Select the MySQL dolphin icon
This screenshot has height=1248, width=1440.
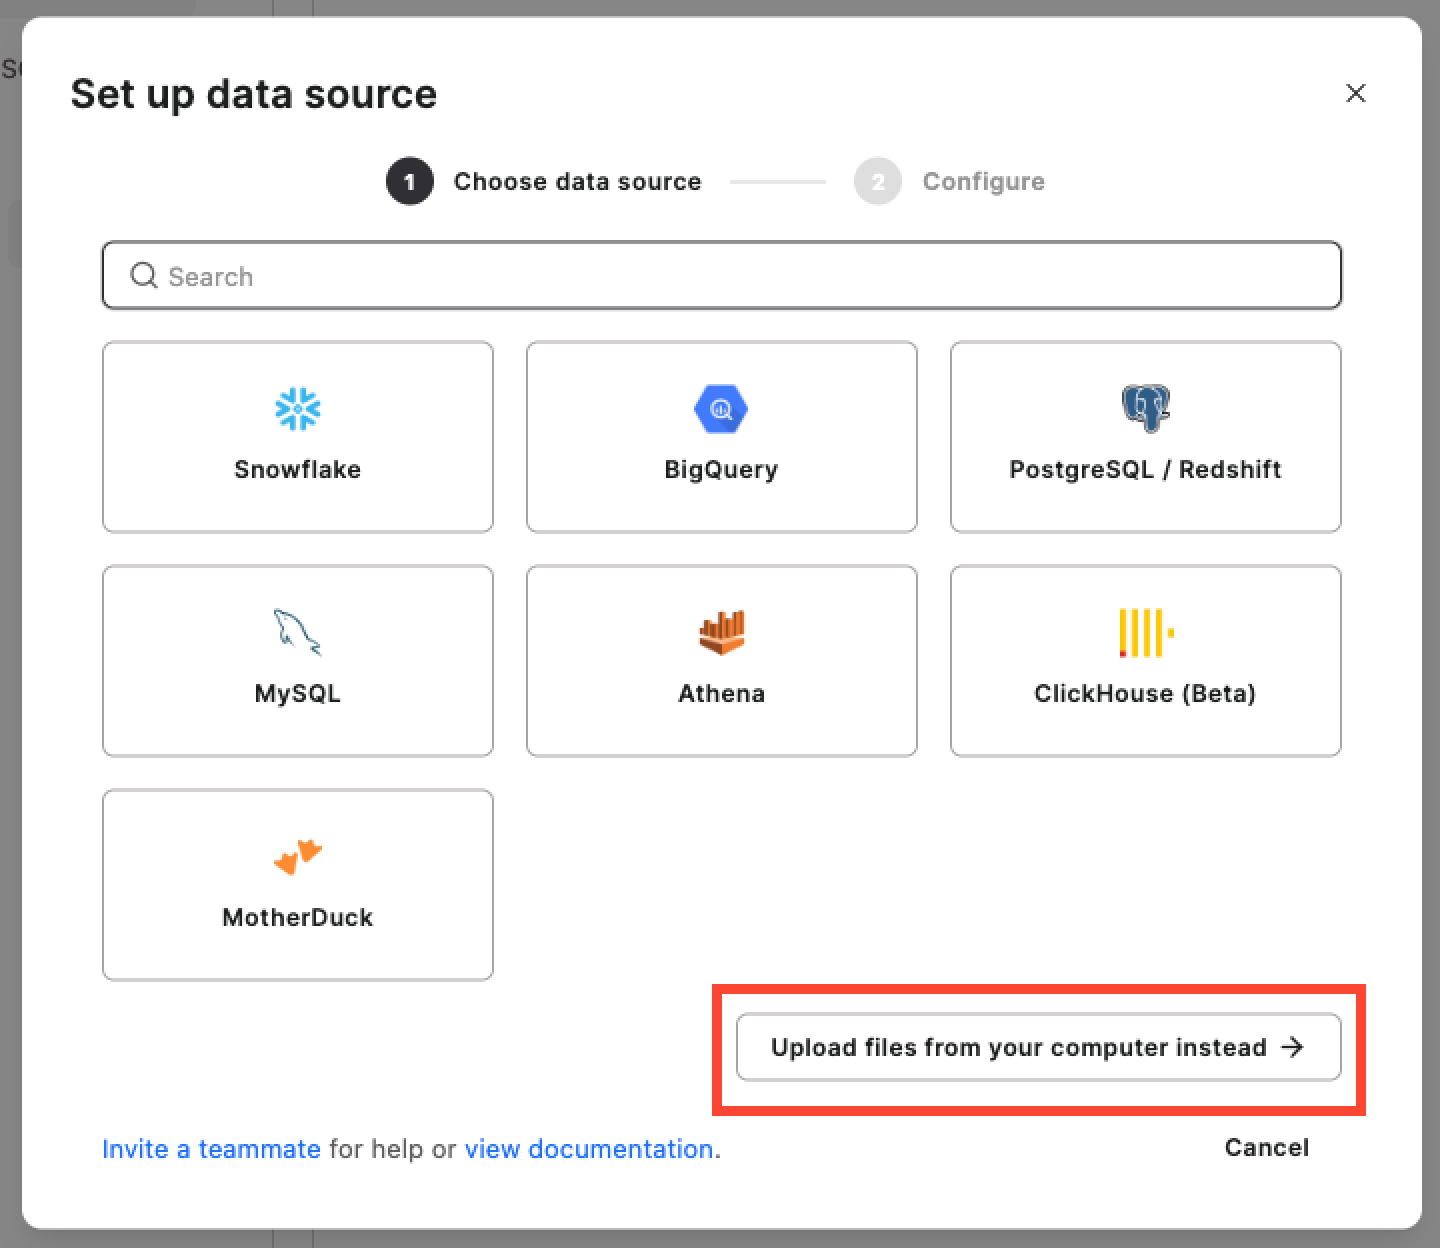(297, 633)
